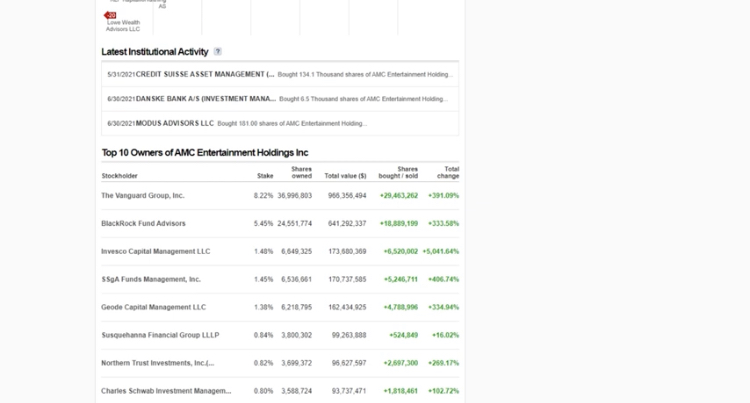Image resolution: width=750 pixels, height=403 pixels.
Task: Select Northern Trust's +269.17% total change
Action: (x=443, y=363)
